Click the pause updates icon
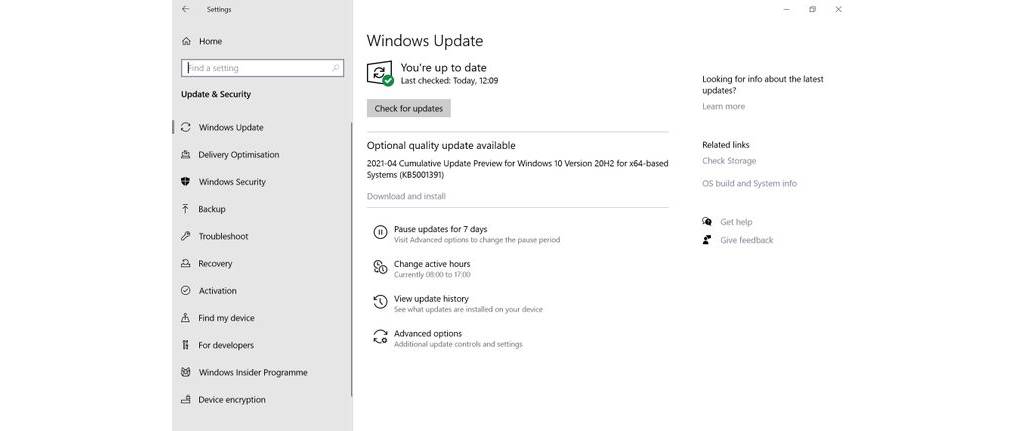Viewport: 1024px width, 431px height. tap(380, 232)
